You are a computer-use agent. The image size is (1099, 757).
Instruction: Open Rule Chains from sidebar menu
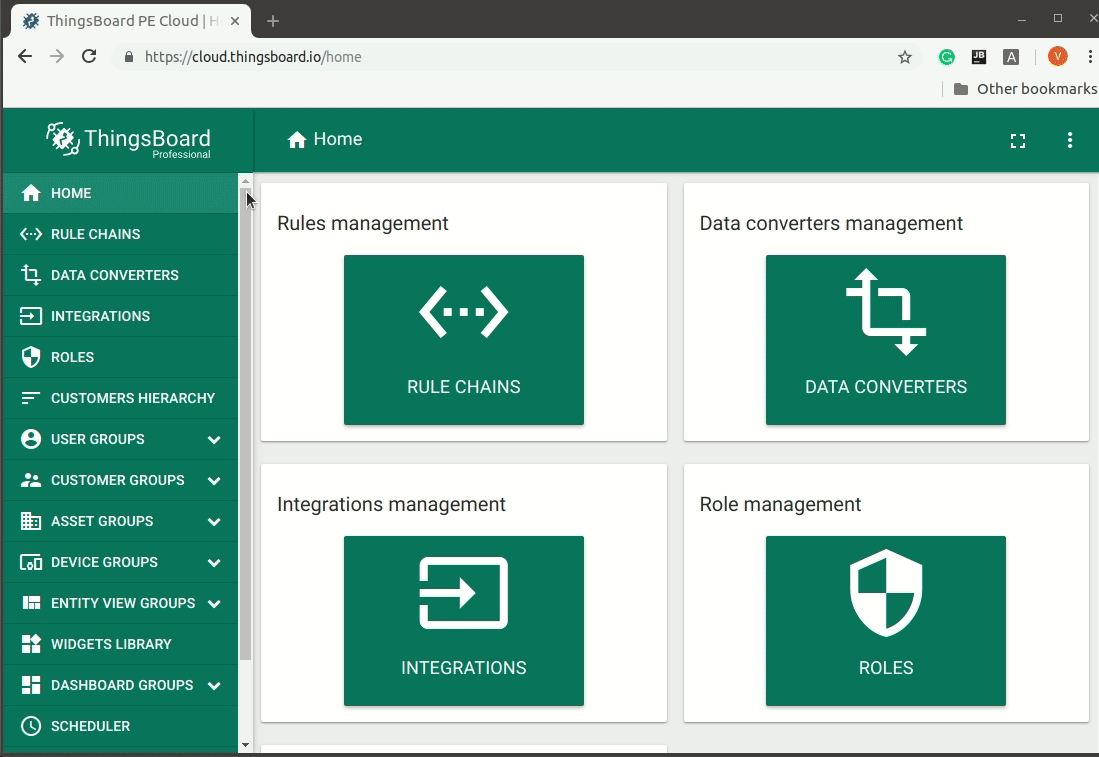(x=95, y=234)
